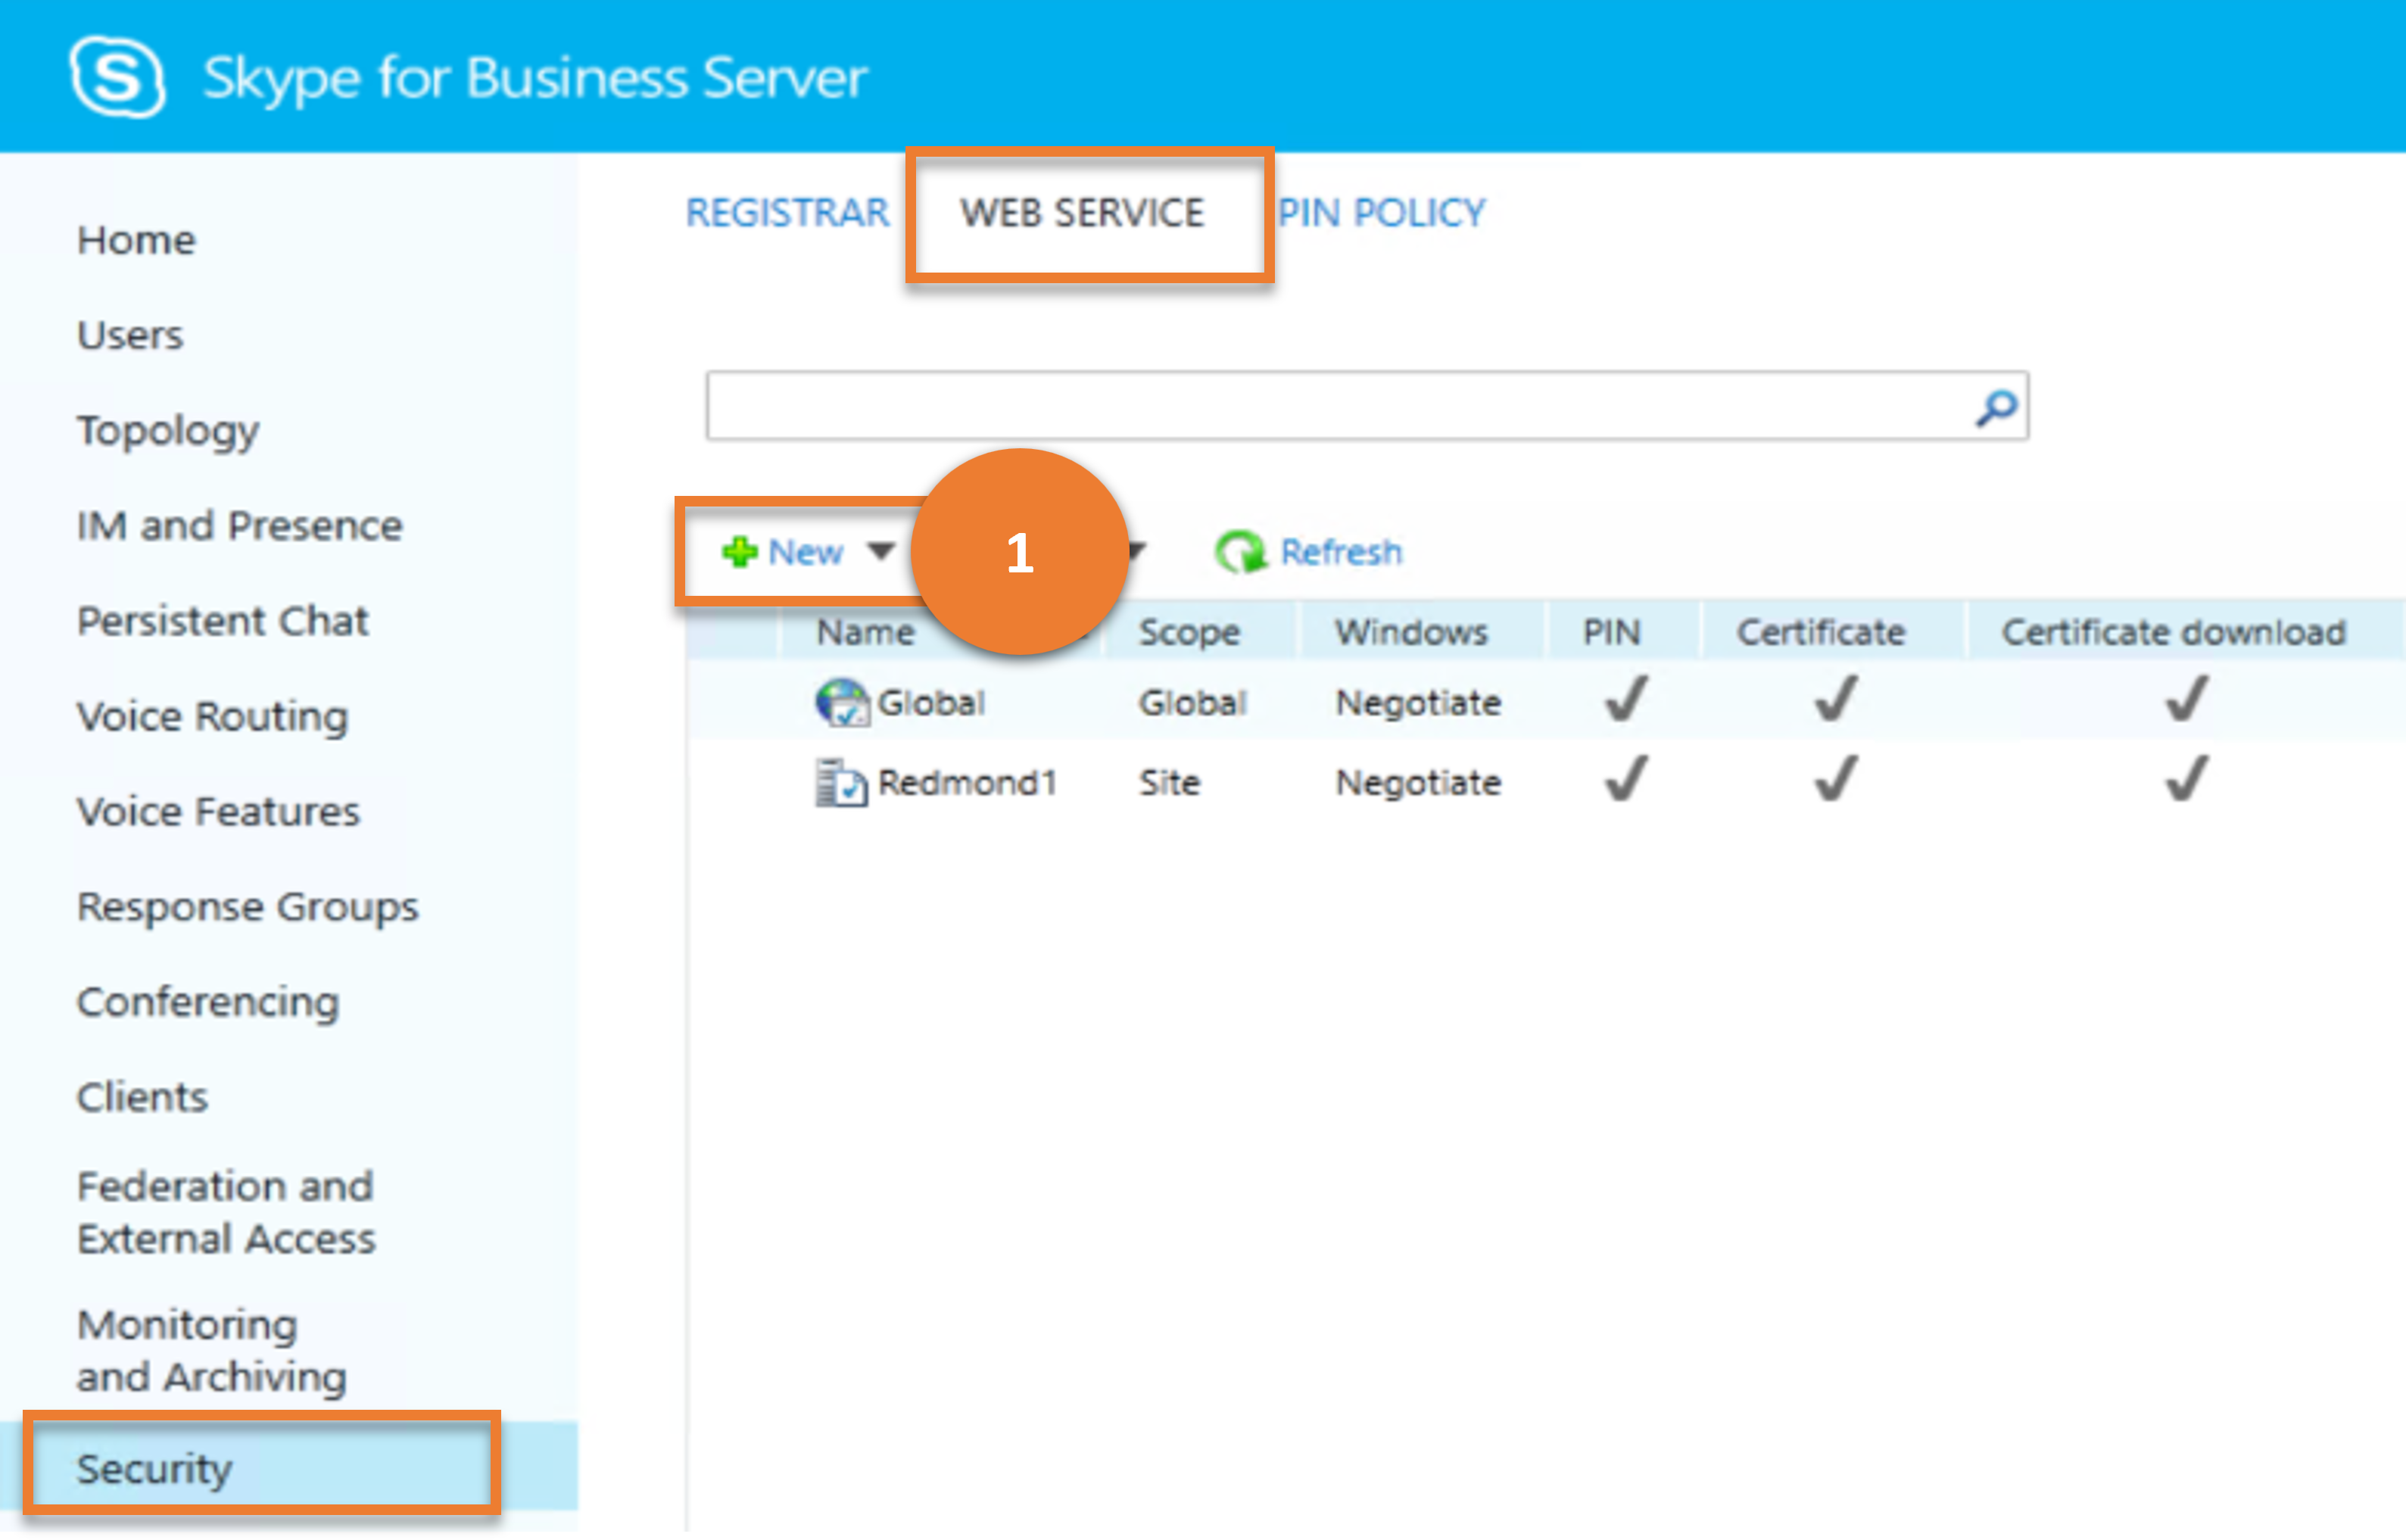The height and width of the screenshot is (1540, 2406).
Task: Select Topology in the navigation
Action: point(168,431)
